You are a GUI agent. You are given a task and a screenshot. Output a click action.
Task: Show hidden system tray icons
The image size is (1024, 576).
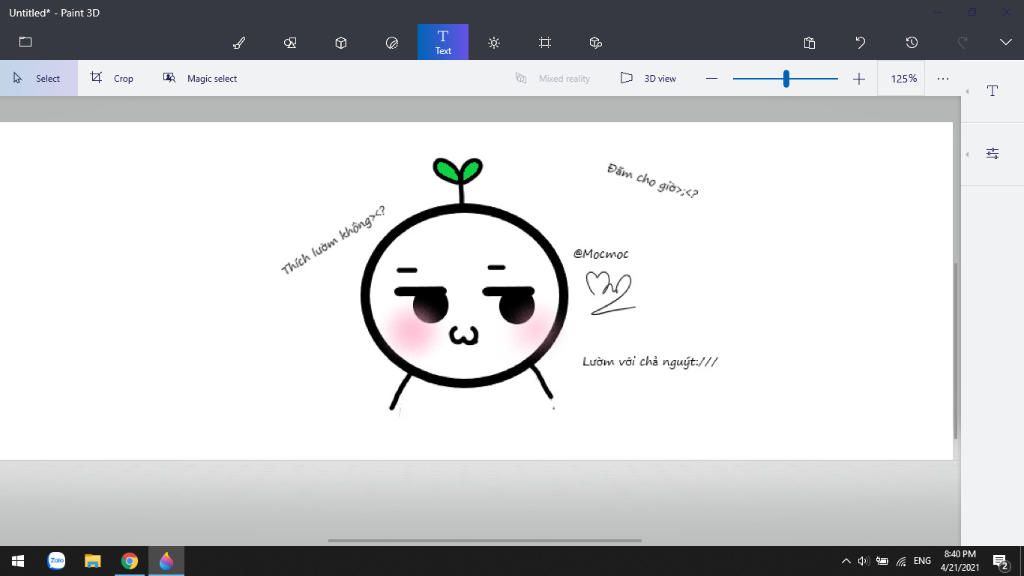click(x=846, y=561)
